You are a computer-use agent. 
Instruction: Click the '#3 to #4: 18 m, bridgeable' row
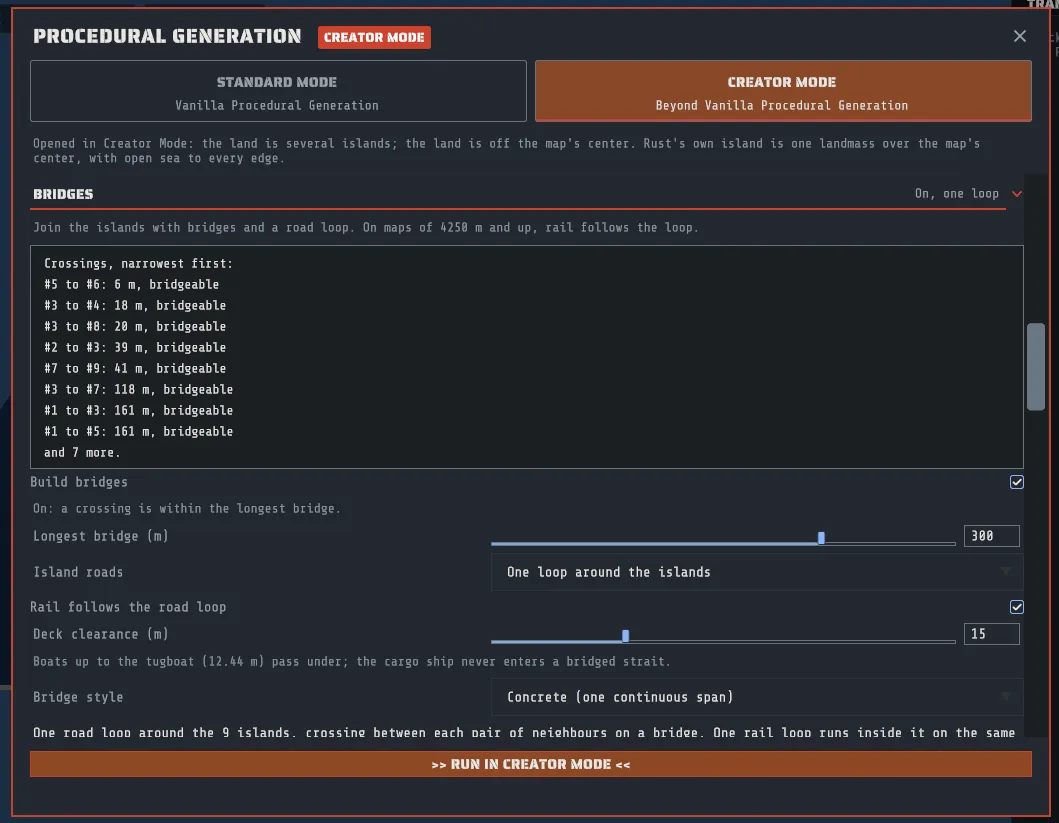click(x=135, y=306)
